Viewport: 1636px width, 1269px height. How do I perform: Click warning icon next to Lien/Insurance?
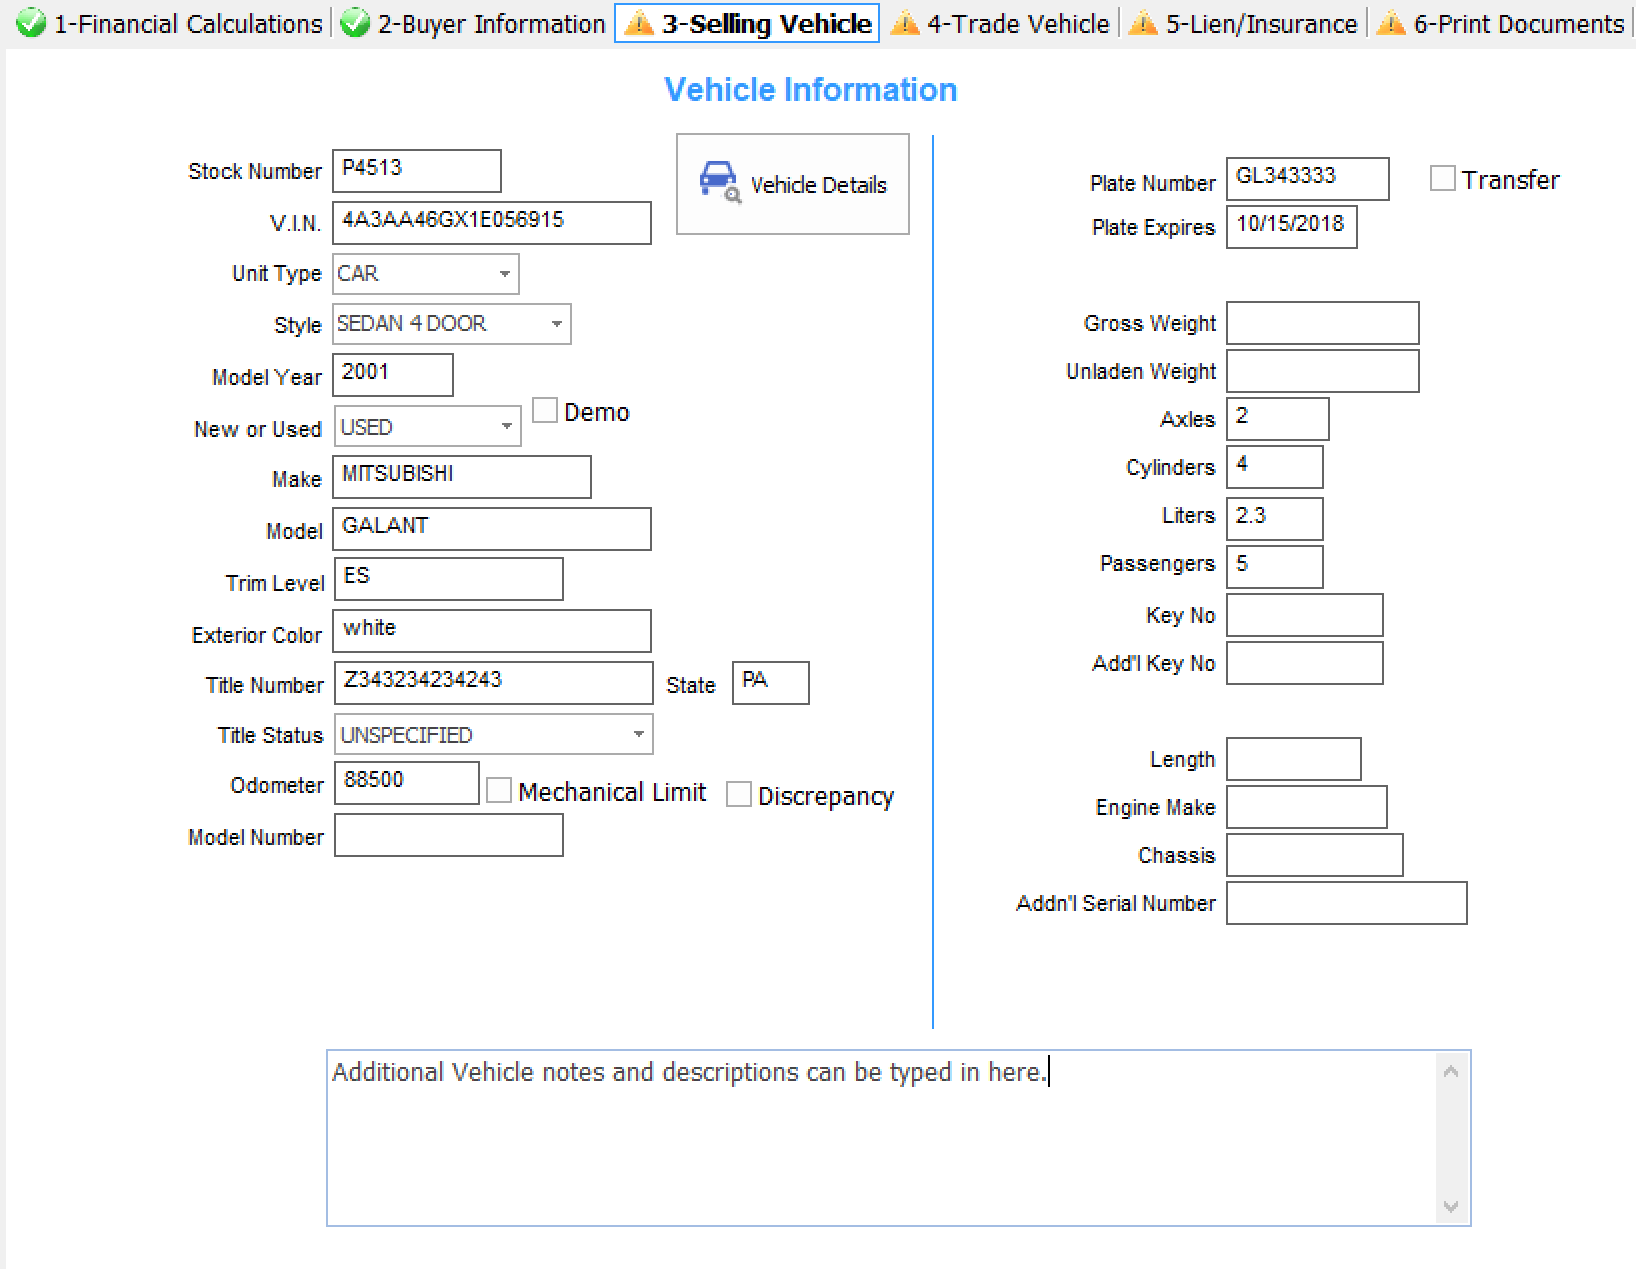(1142, 23)
